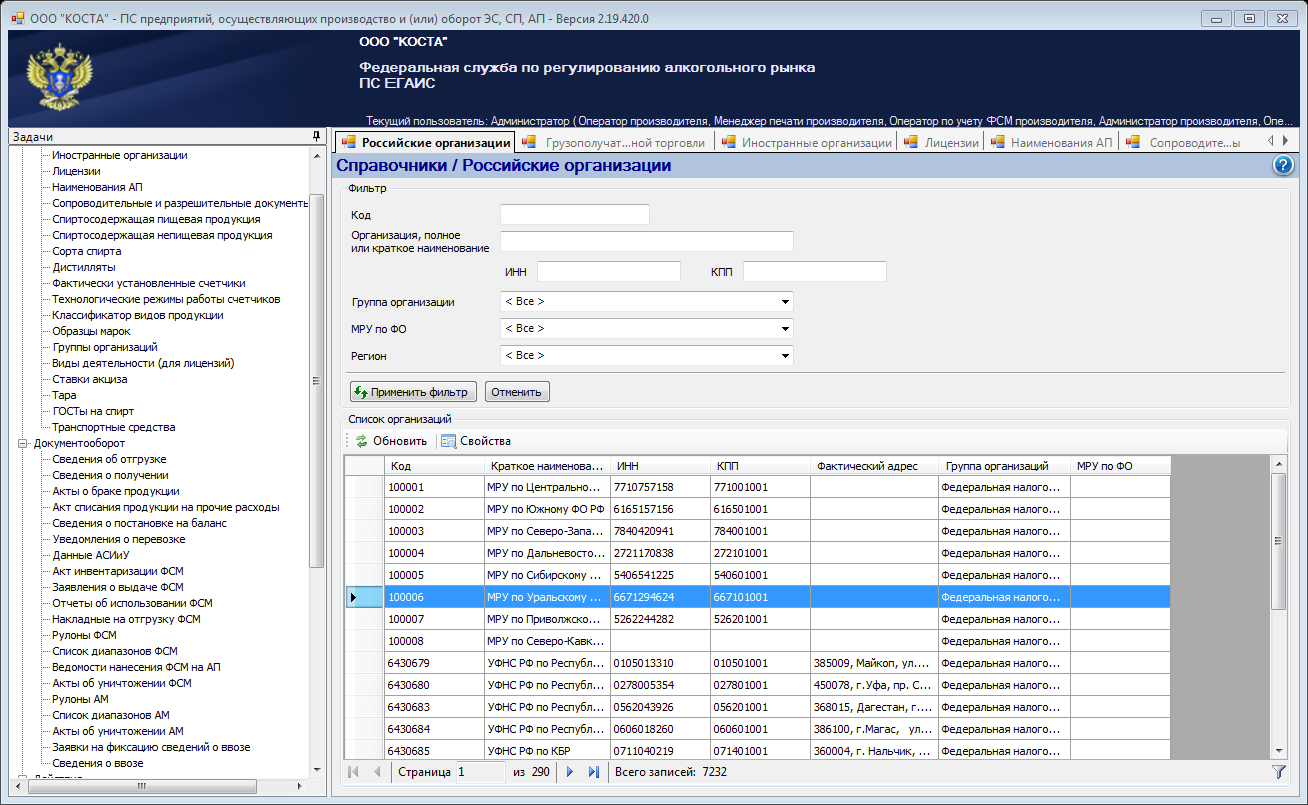1308x805 pixels.
Task: Click the ИНН filter input field
Action: [609, 272]
